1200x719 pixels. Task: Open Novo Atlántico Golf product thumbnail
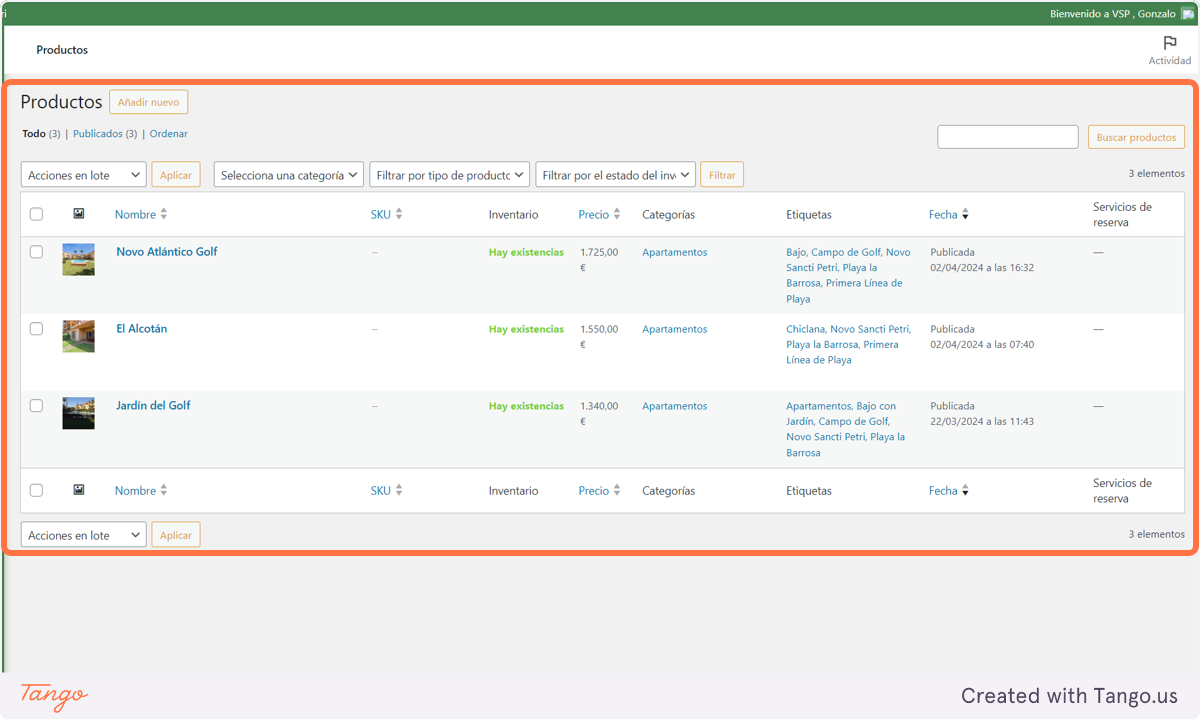[x=79, y=260]
